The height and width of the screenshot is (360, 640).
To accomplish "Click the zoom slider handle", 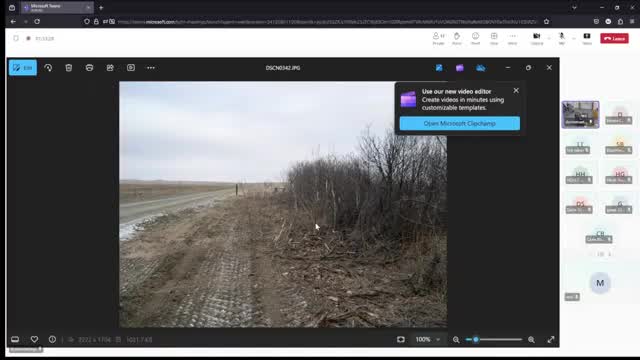I will point(476,339).
